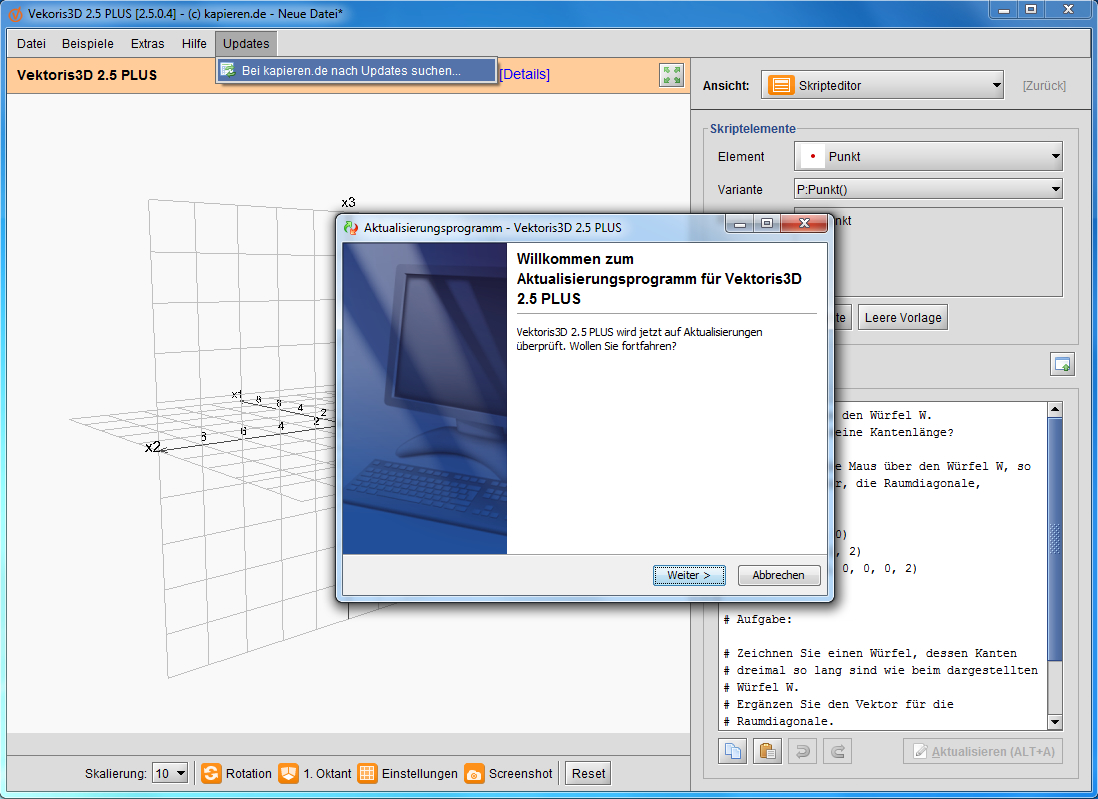This screenshot has width=1098, height=799.
Task: Click the '# Würfel W.' script line
Action: point(760,687)
